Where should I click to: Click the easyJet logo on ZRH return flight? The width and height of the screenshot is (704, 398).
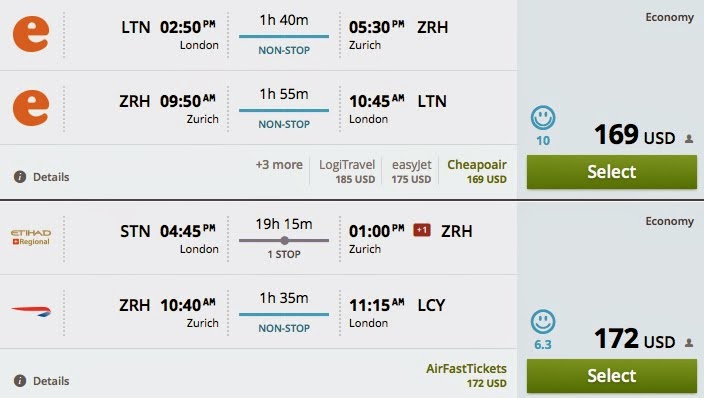coord(31,108)
